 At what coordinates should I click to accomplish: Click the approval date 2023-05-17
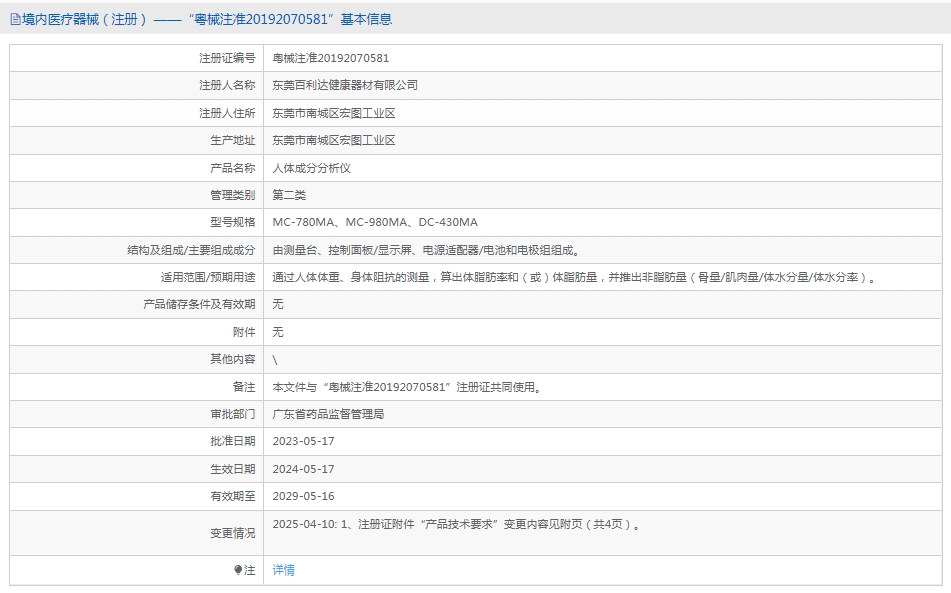303,441
